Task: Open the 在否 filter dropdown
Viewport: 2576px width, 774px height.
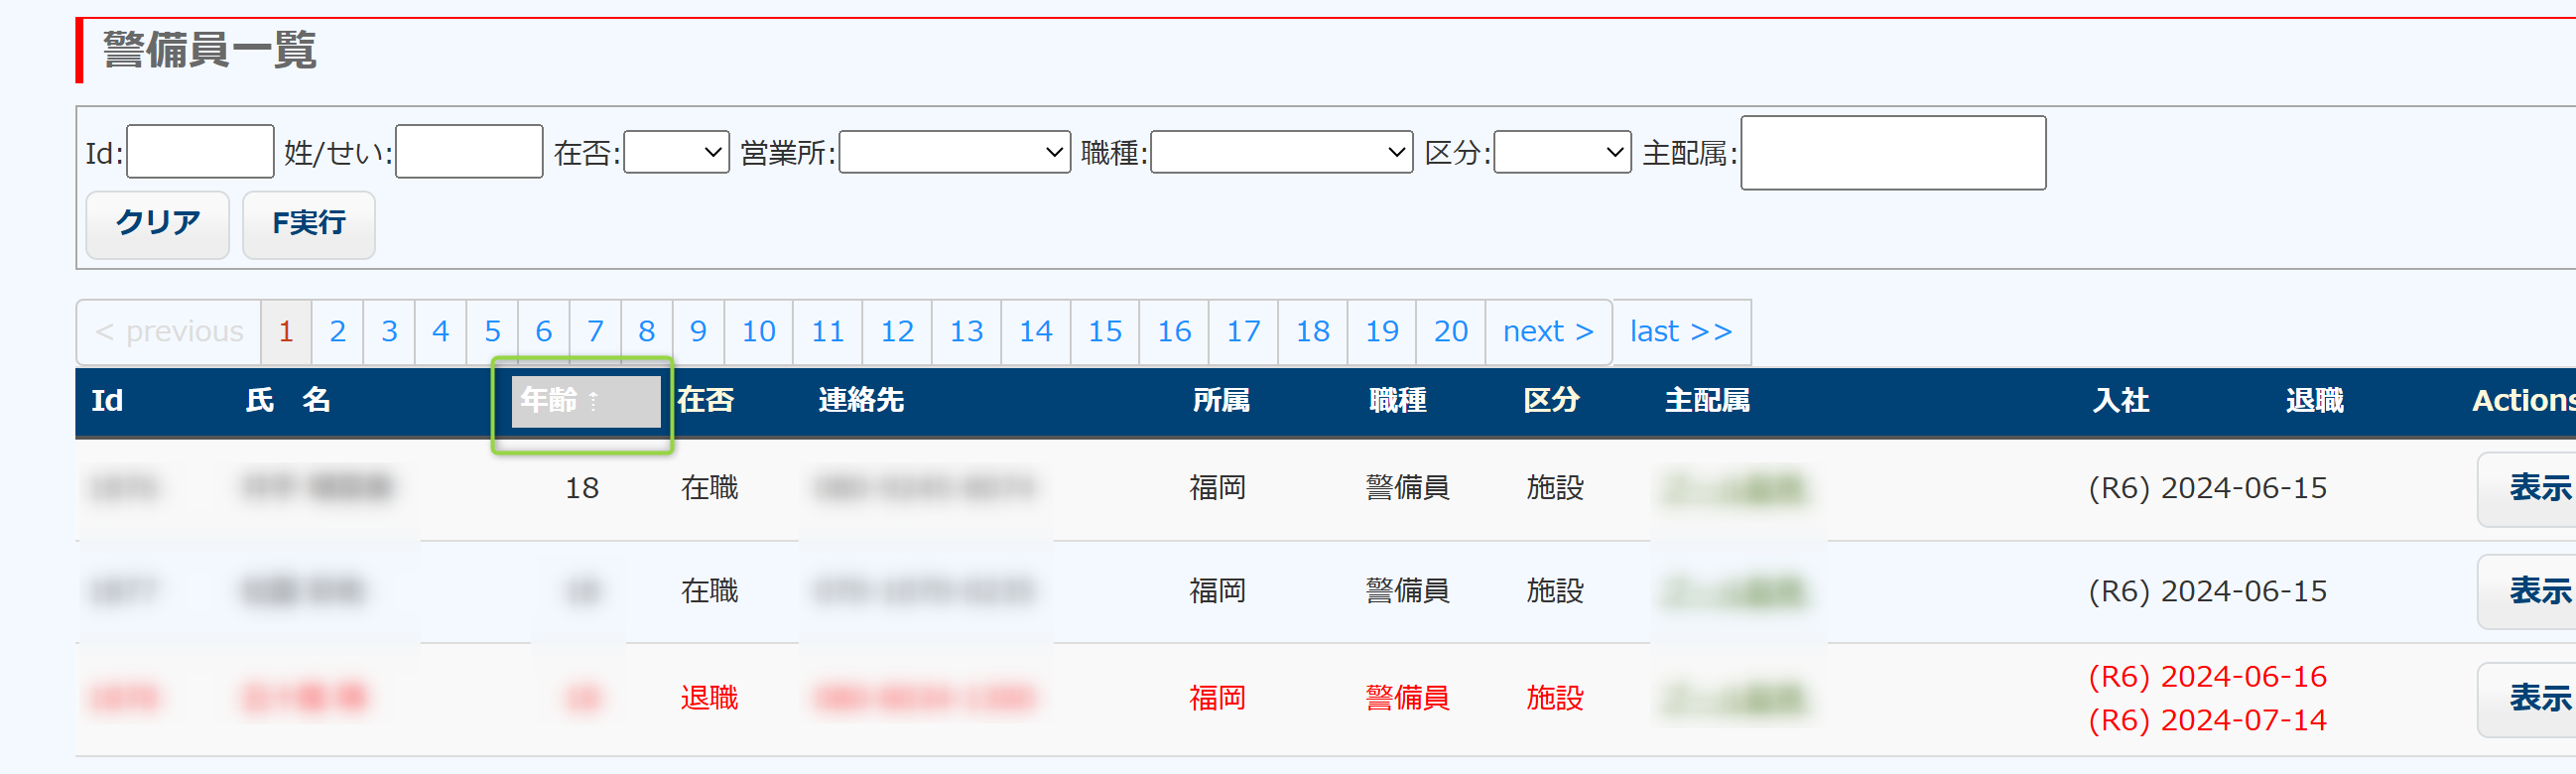Action: (x=676, y=152)
